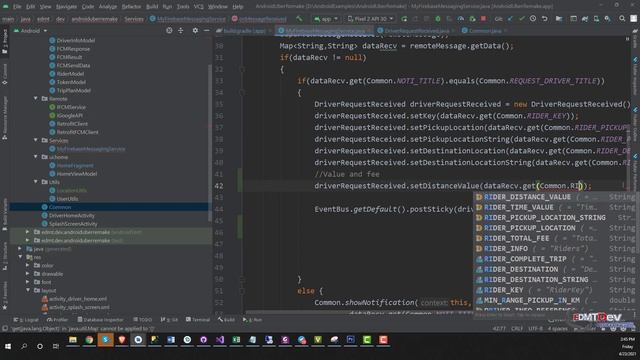Open the Terminal tool window

coord(198,320)
